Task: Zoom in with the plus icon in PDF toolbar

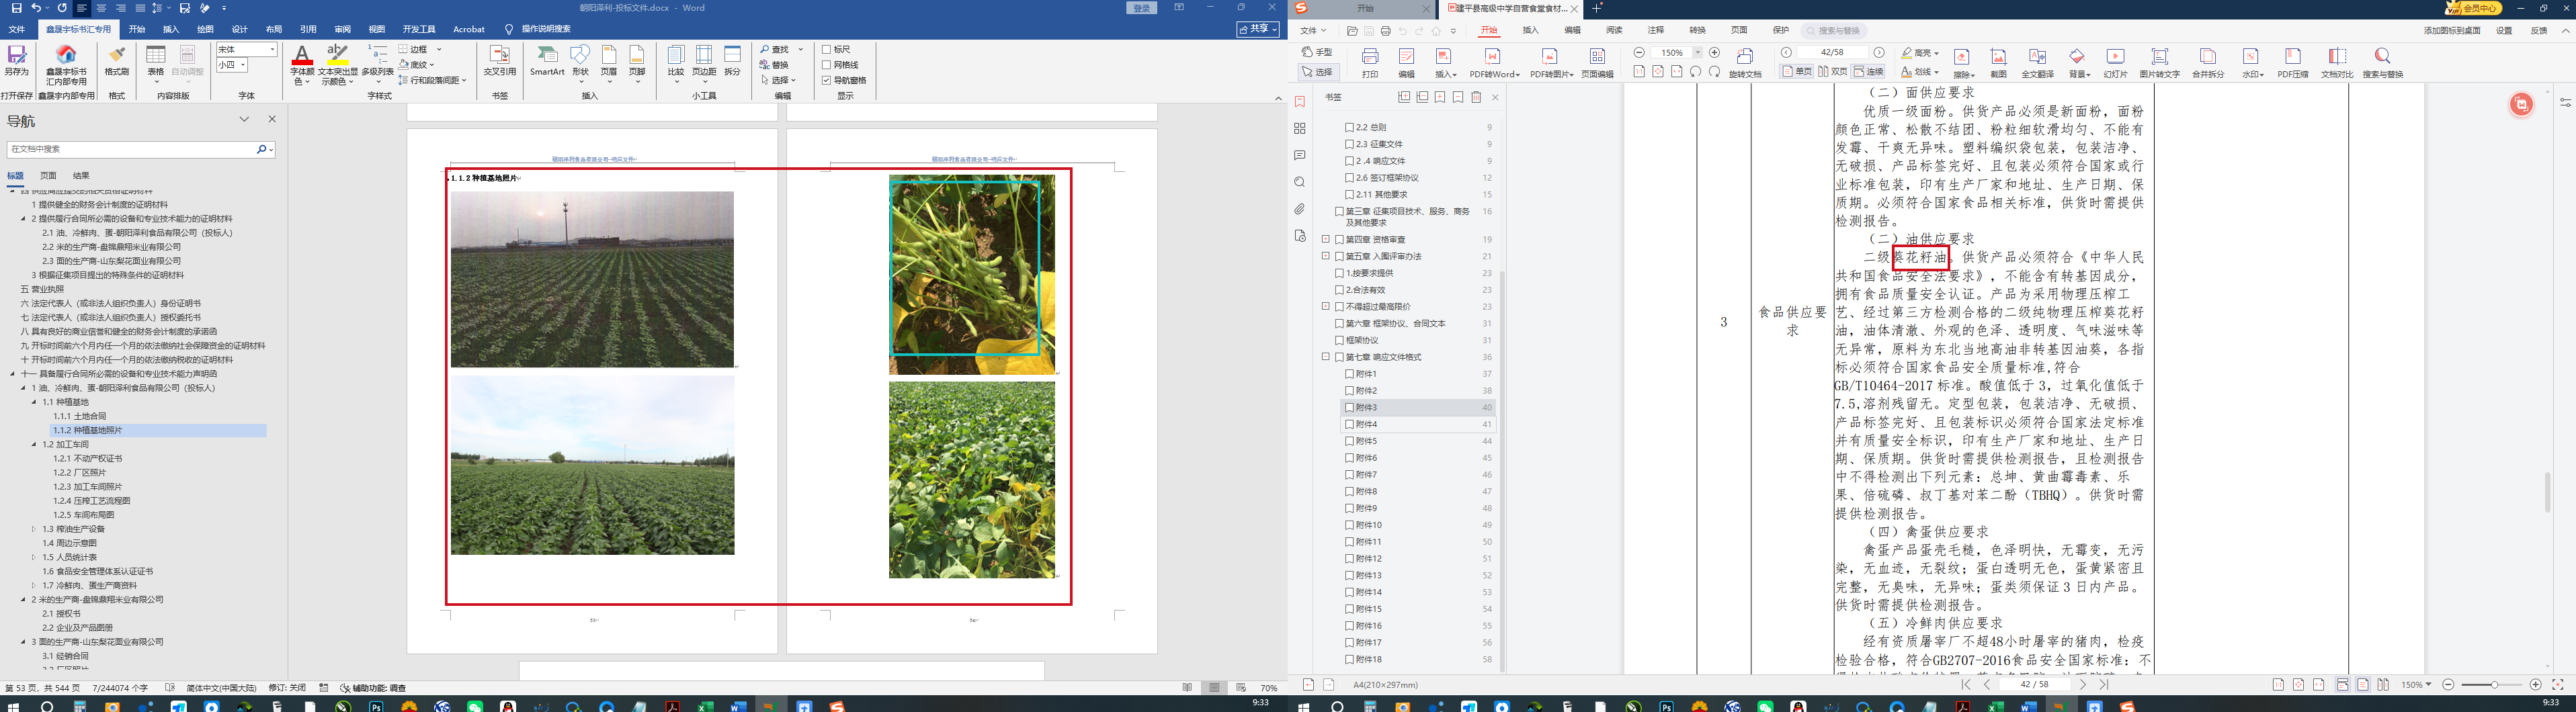Action: (1715, 53)
